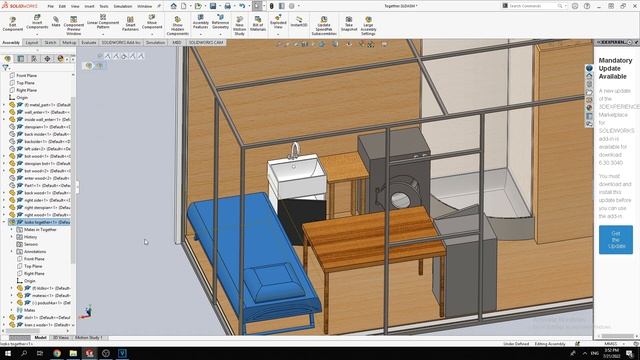Open the PropertyManager tab icon
640x360 pixels.
[x=20, y=59]
